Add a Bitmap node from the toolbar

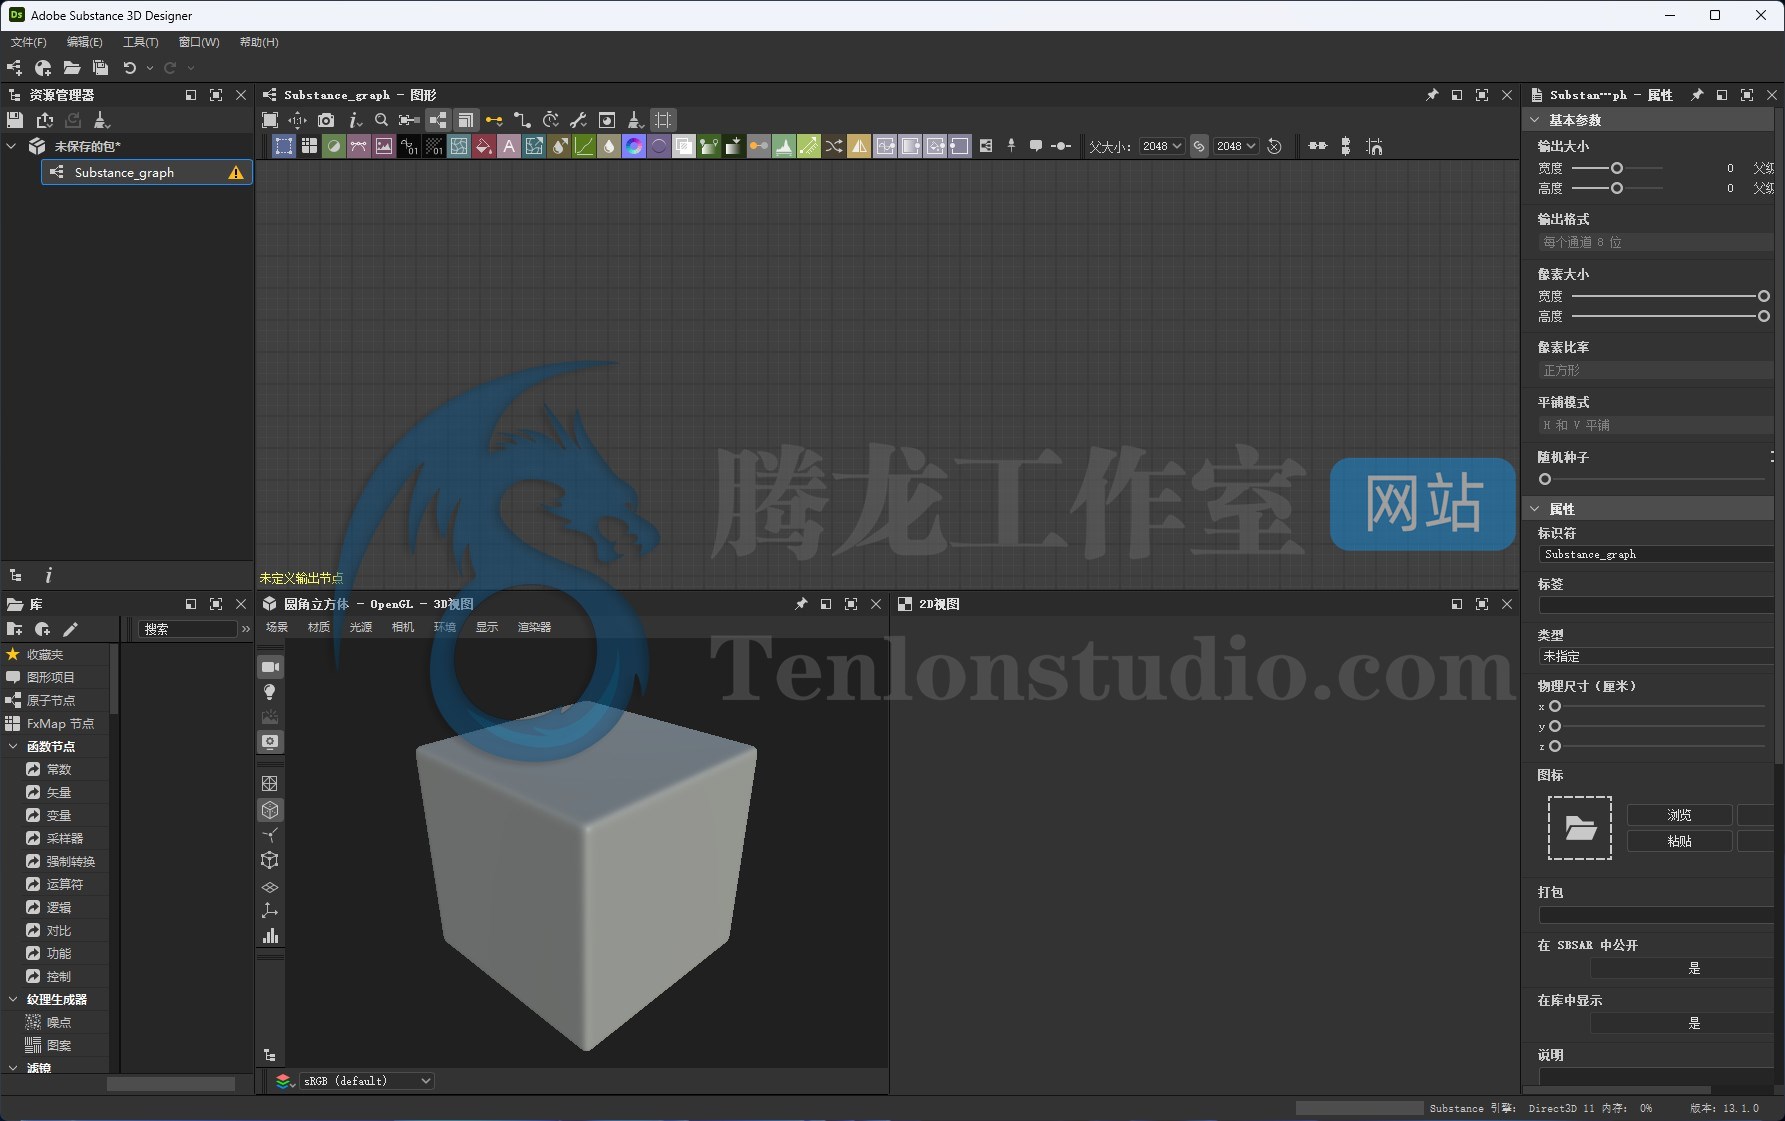384,146
